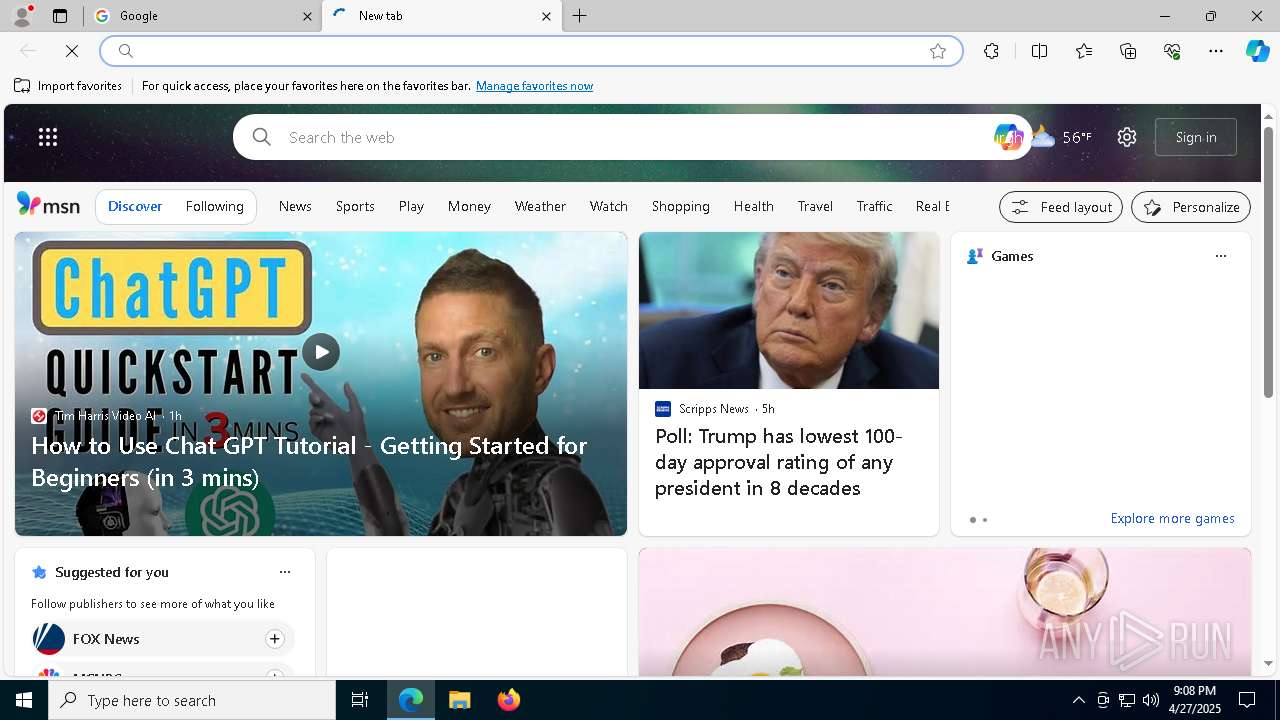Open the Play category
The height and width of the screenshot is (720, 1280).
411,206
